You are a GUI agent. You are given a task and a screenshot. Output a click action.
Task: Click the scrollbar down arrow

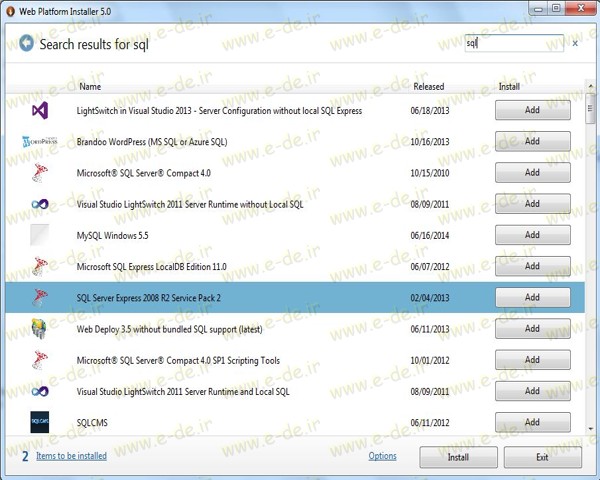click(591, 429)
